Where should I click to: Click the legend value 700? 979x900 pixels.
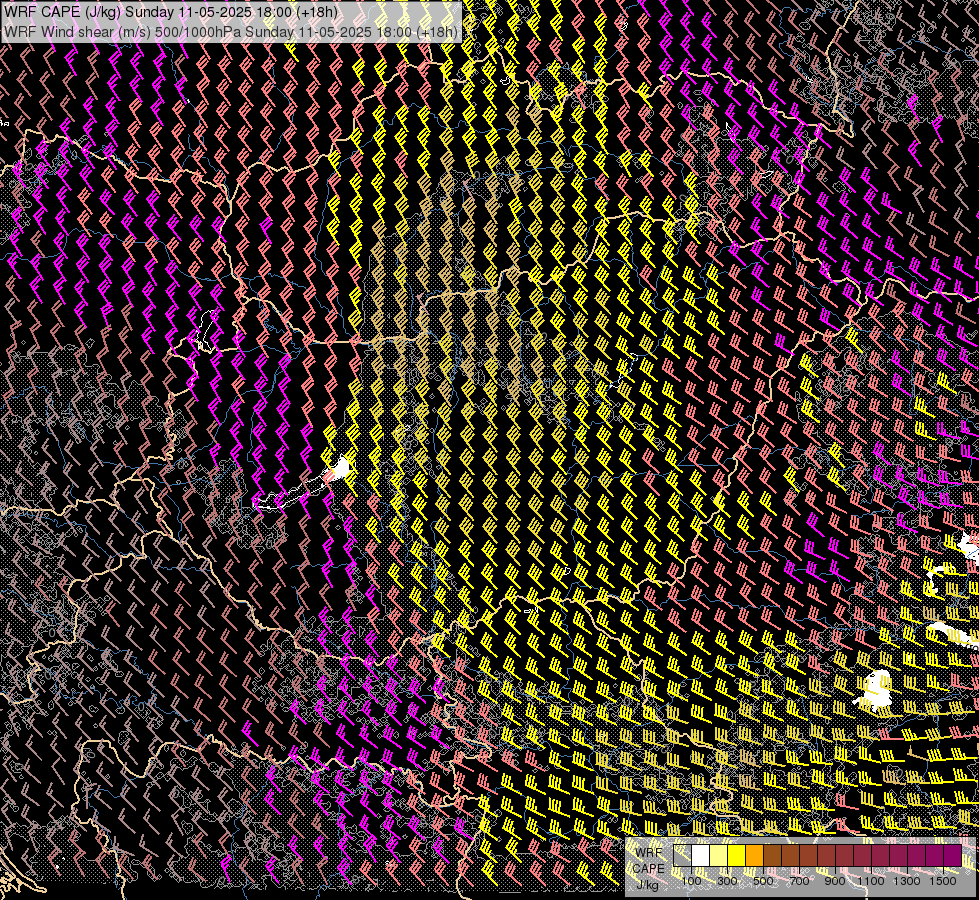tap(799, 881)
